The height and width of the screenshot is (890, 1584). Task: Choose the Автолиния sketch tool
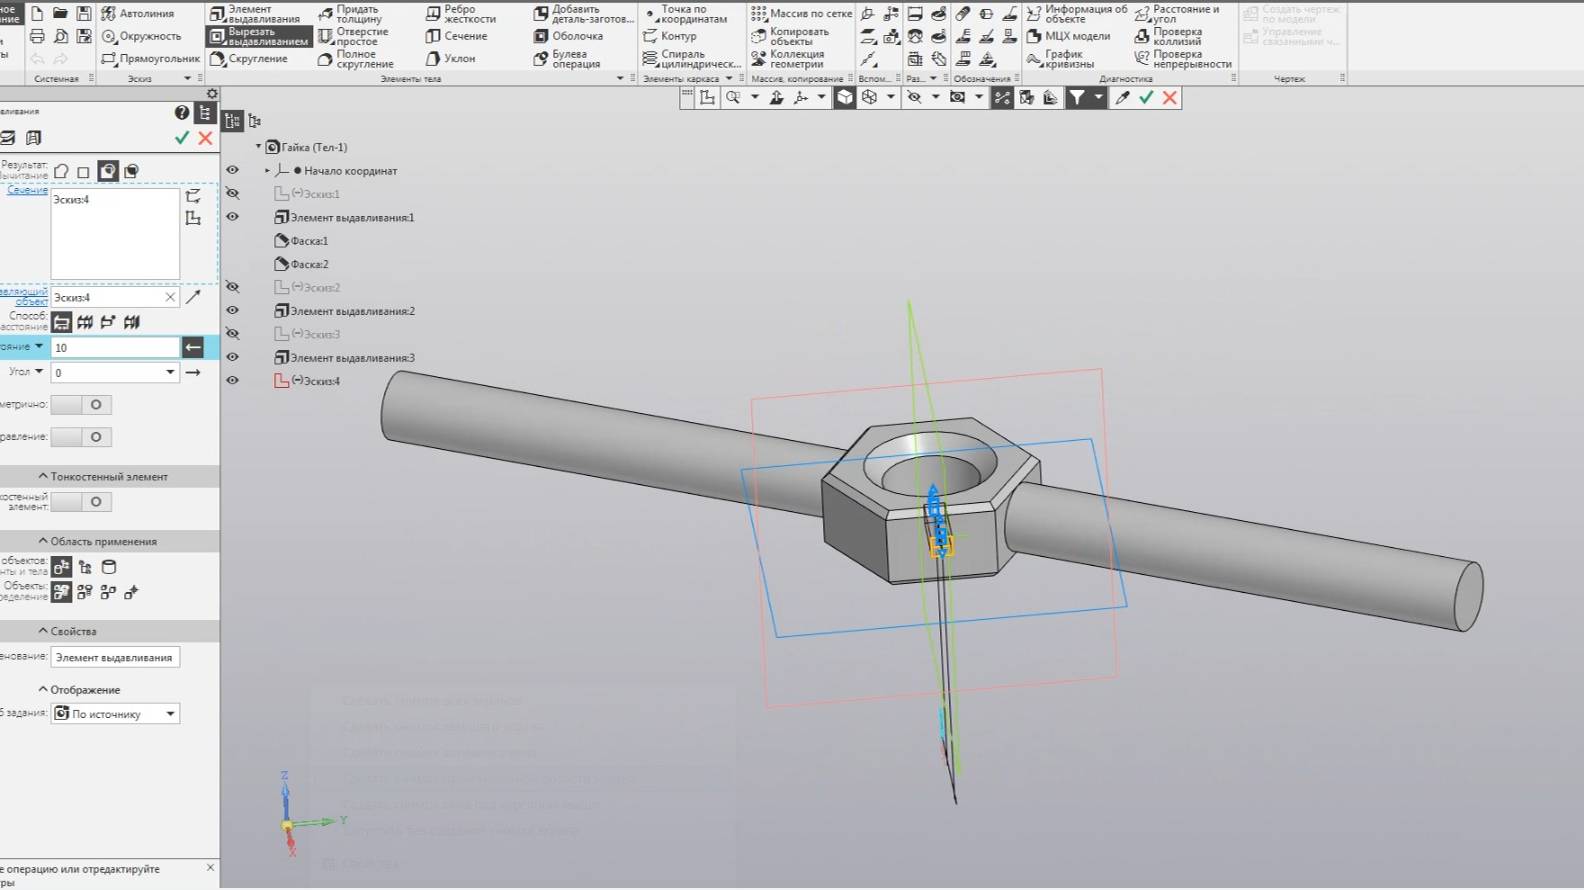[137, 14]
